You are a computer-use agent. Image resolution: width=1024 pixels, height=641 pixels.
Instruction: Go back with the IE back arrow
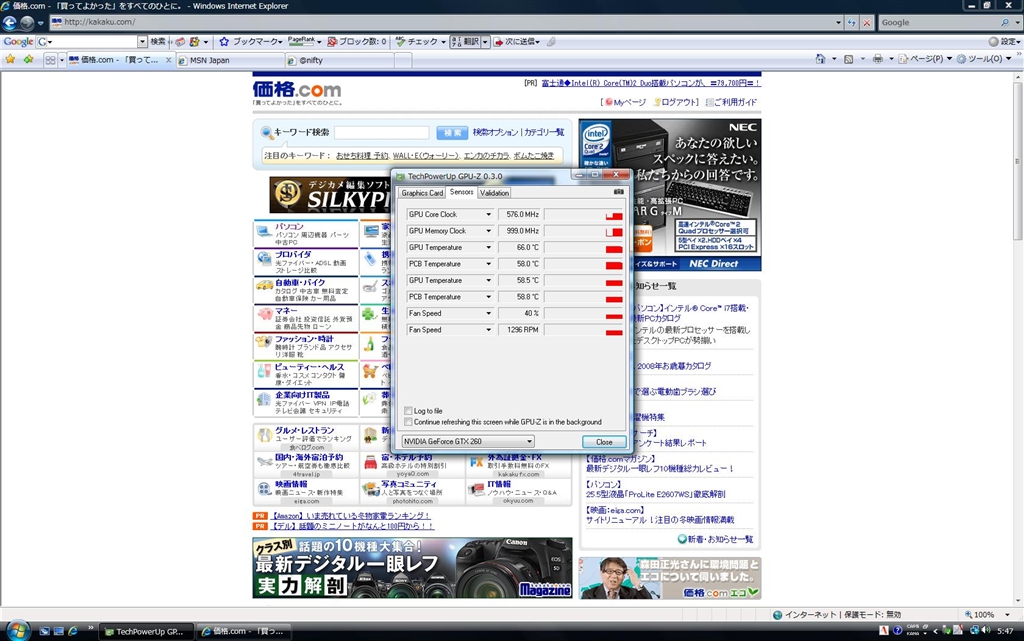point(10,23)
